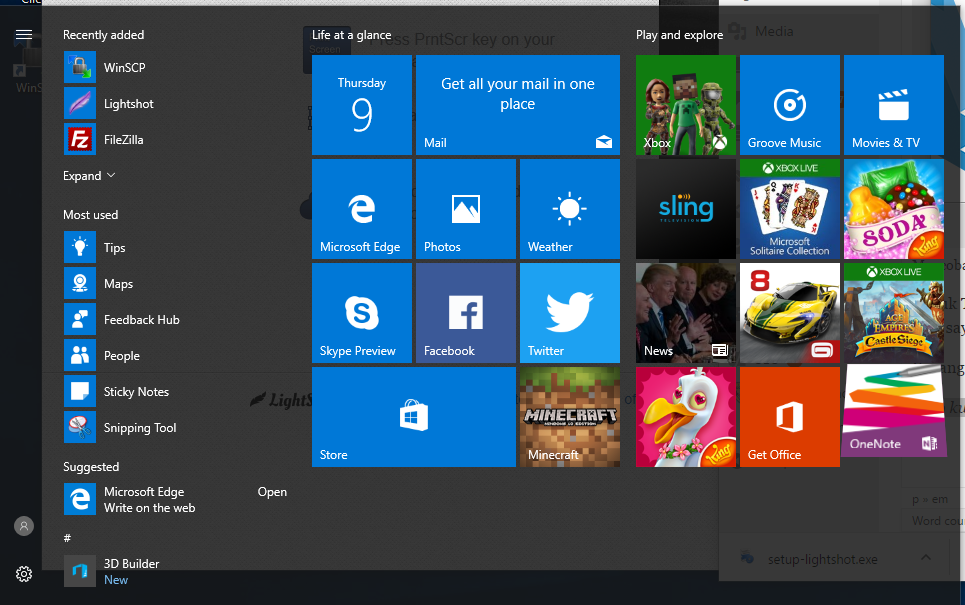Image resolution: width=965 pixels, height=605 pixels.
Task: Click setup-lightshot.exe download in browser
Action: click(822, 559)
